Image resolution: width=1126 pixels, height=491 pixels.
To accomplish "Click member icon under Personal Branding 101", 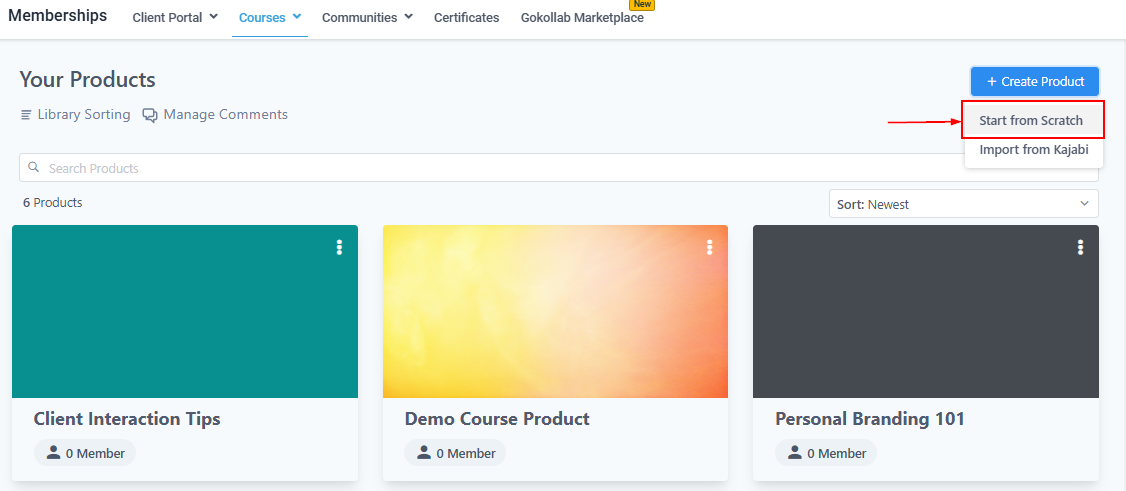I will [795, 453].
